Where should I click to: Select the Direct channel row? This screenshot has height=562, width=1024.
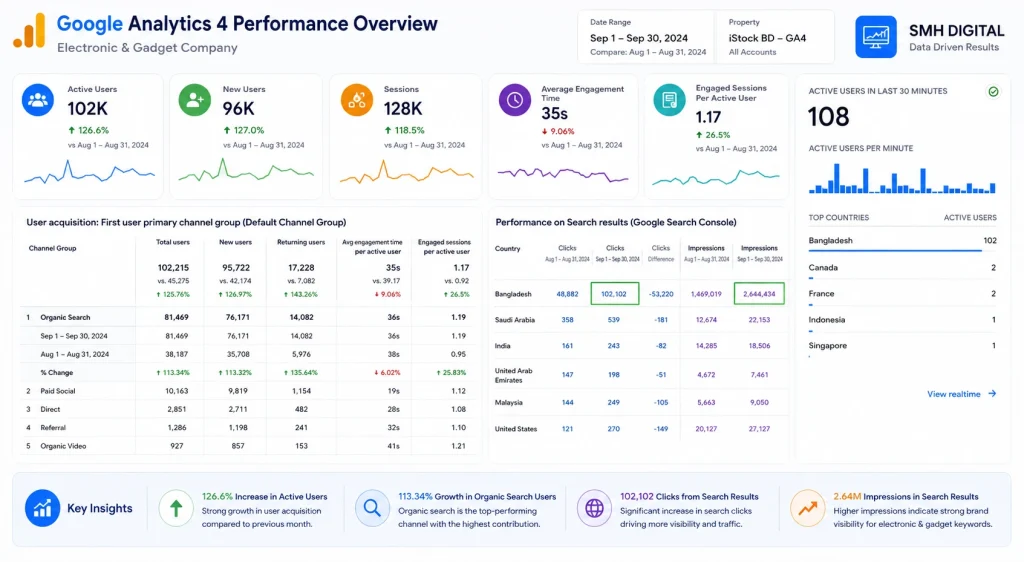coord(249,409)
